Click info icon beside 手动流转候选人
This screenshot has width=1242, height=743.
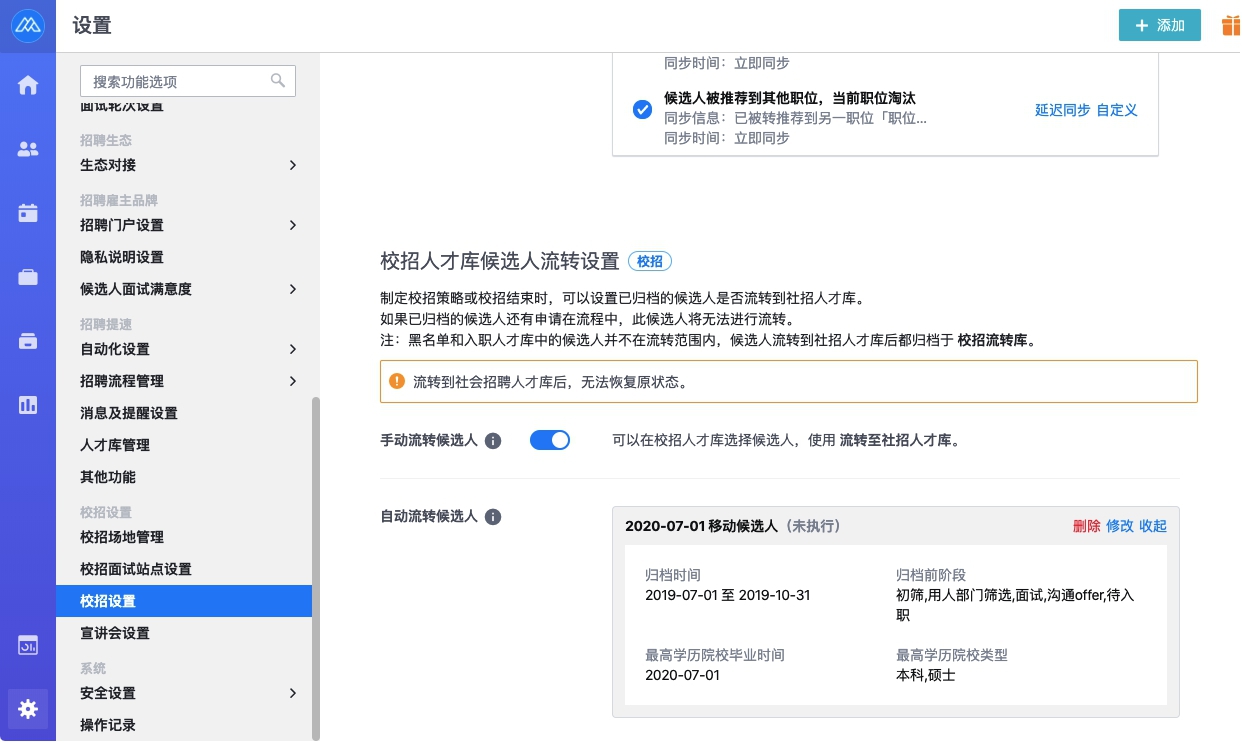[493, 441]
